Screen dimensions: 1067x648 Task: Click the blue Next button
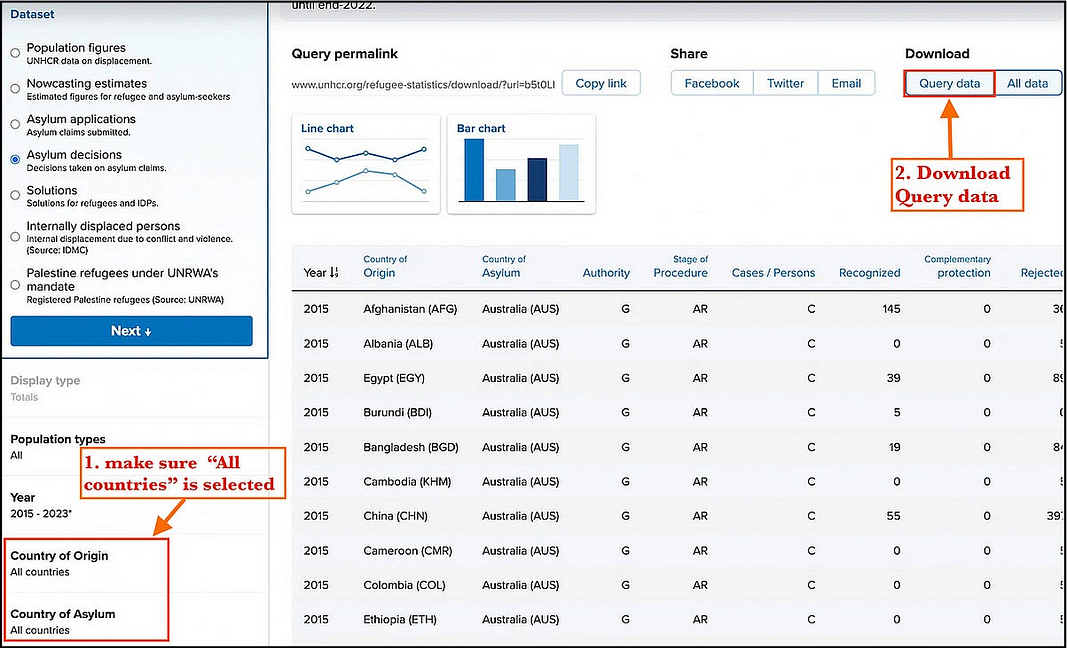point(131,331)
